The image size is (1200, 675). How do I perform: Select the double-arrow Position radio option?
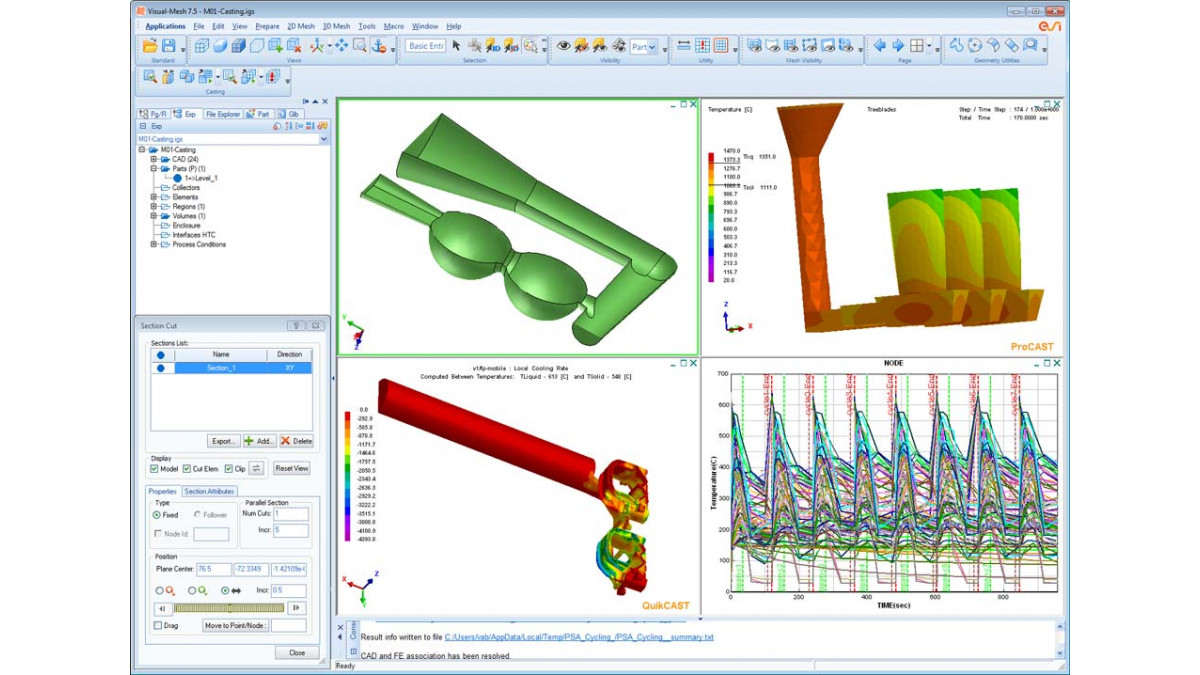point(224,590)
